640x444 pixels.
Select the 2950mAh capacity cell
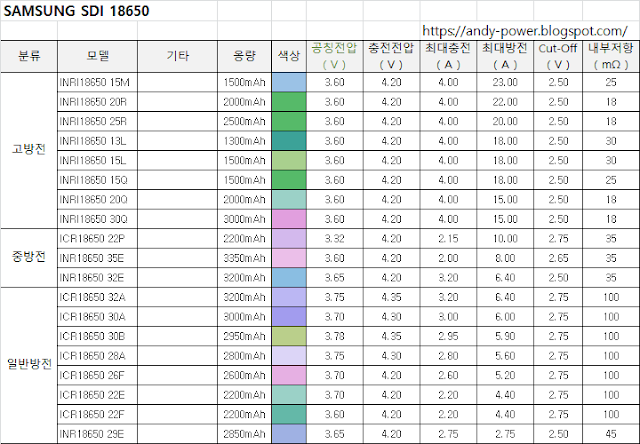pyautogui.click(x=244, y=336)
